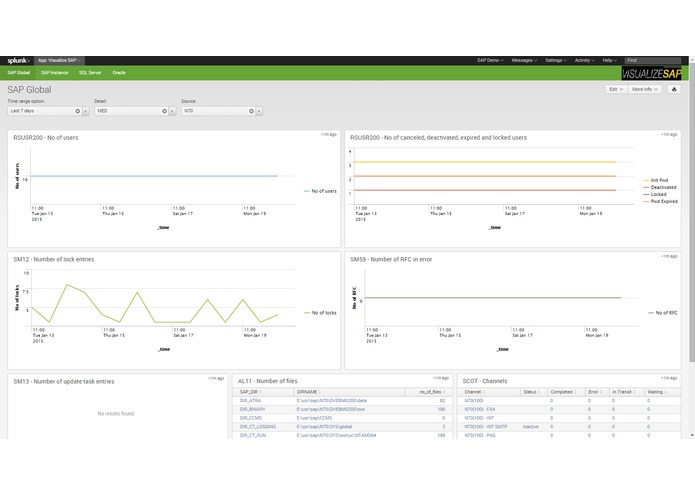Toggle Pwd Expired legend entry
695x494 pixels.
click(660, 202)
